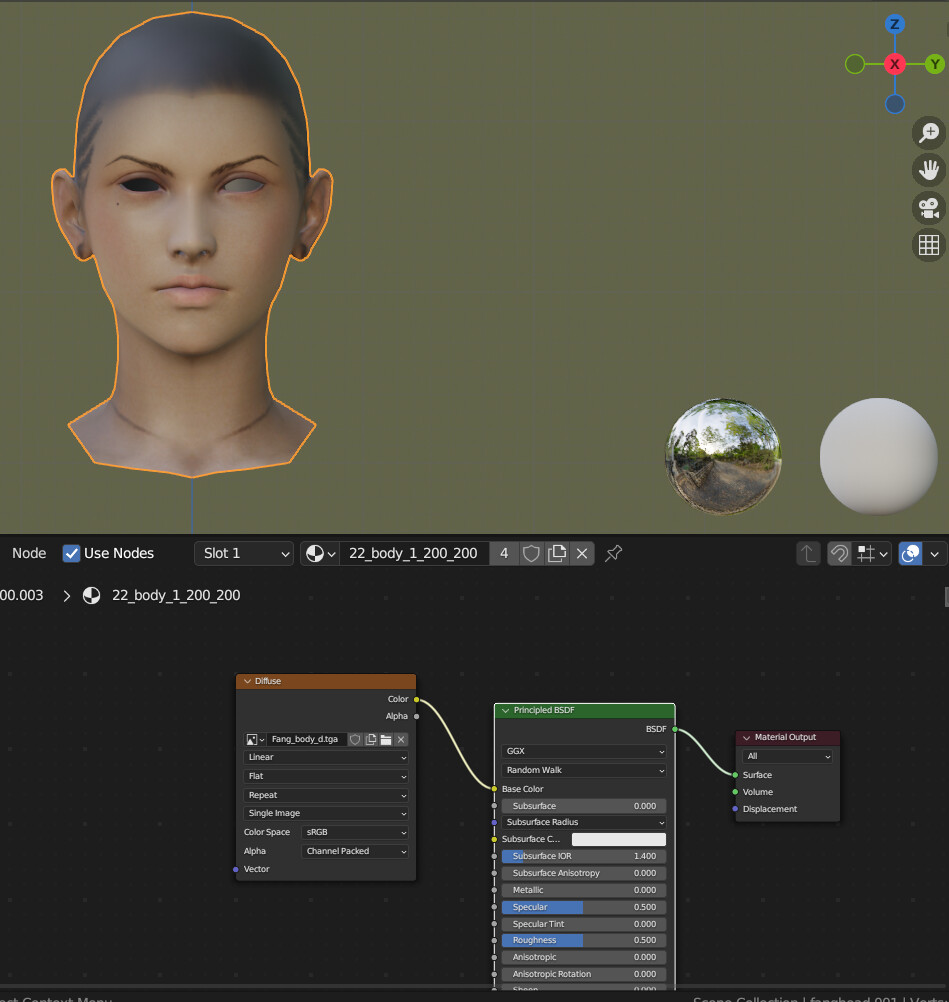The image size is (949, 1002).
Task: Click the negative Z blue circle on gizmo
Action: pyautogui.click(x=895, y=104)
